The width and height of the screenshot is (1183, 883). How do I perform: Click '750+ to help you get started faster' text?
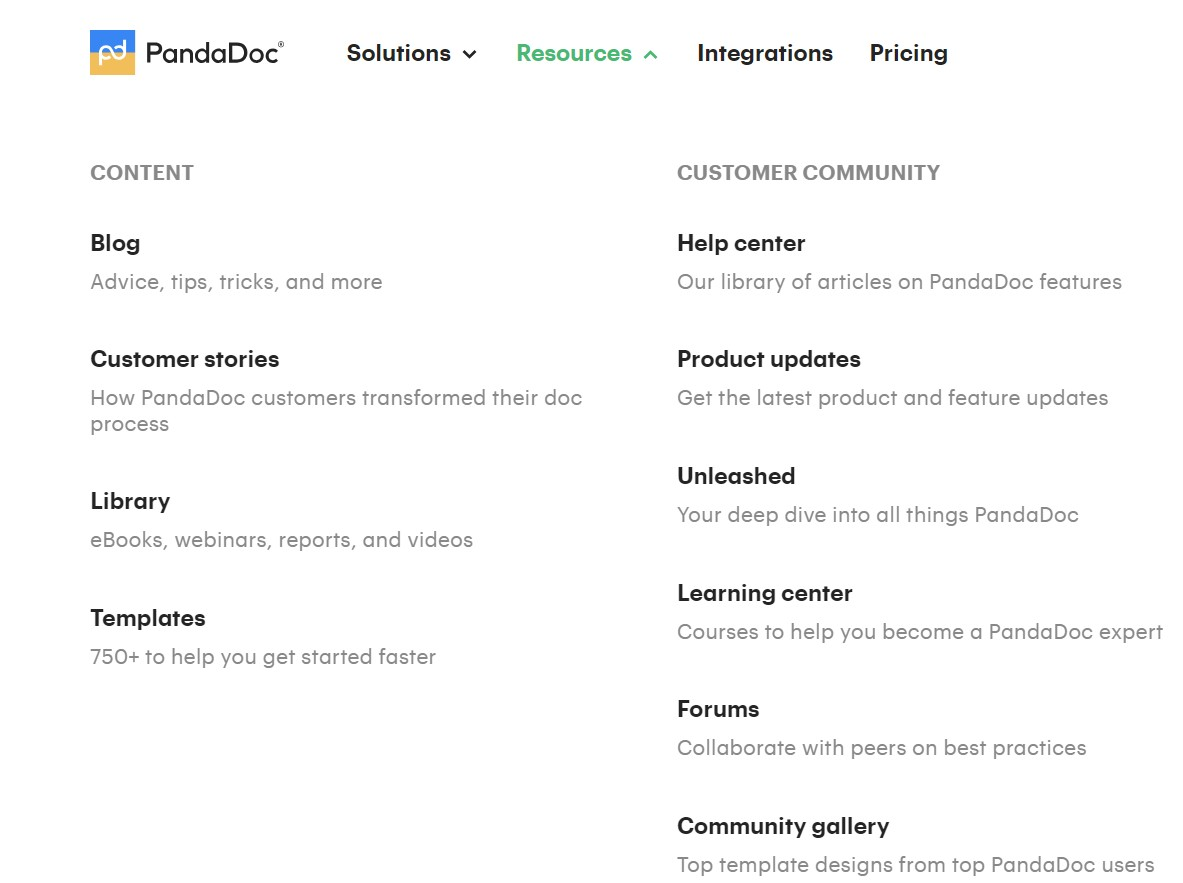263,657
